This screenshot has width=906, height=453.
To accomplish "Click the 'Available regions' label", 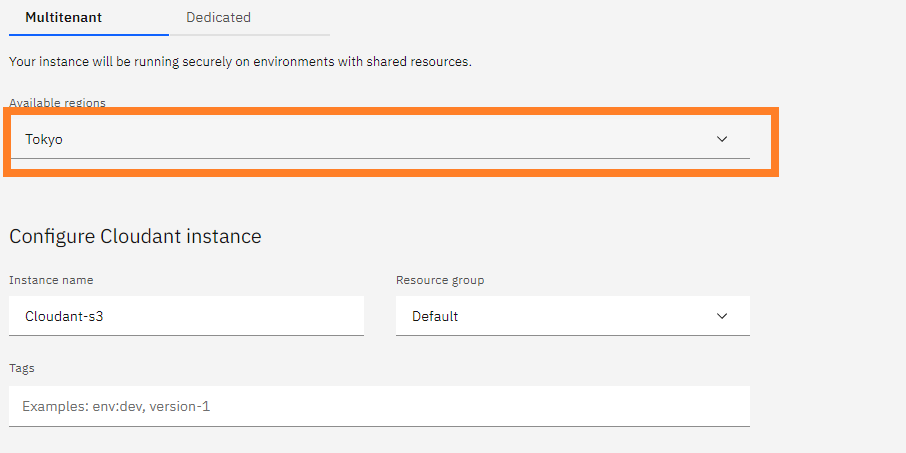I will tap(57, 103).
